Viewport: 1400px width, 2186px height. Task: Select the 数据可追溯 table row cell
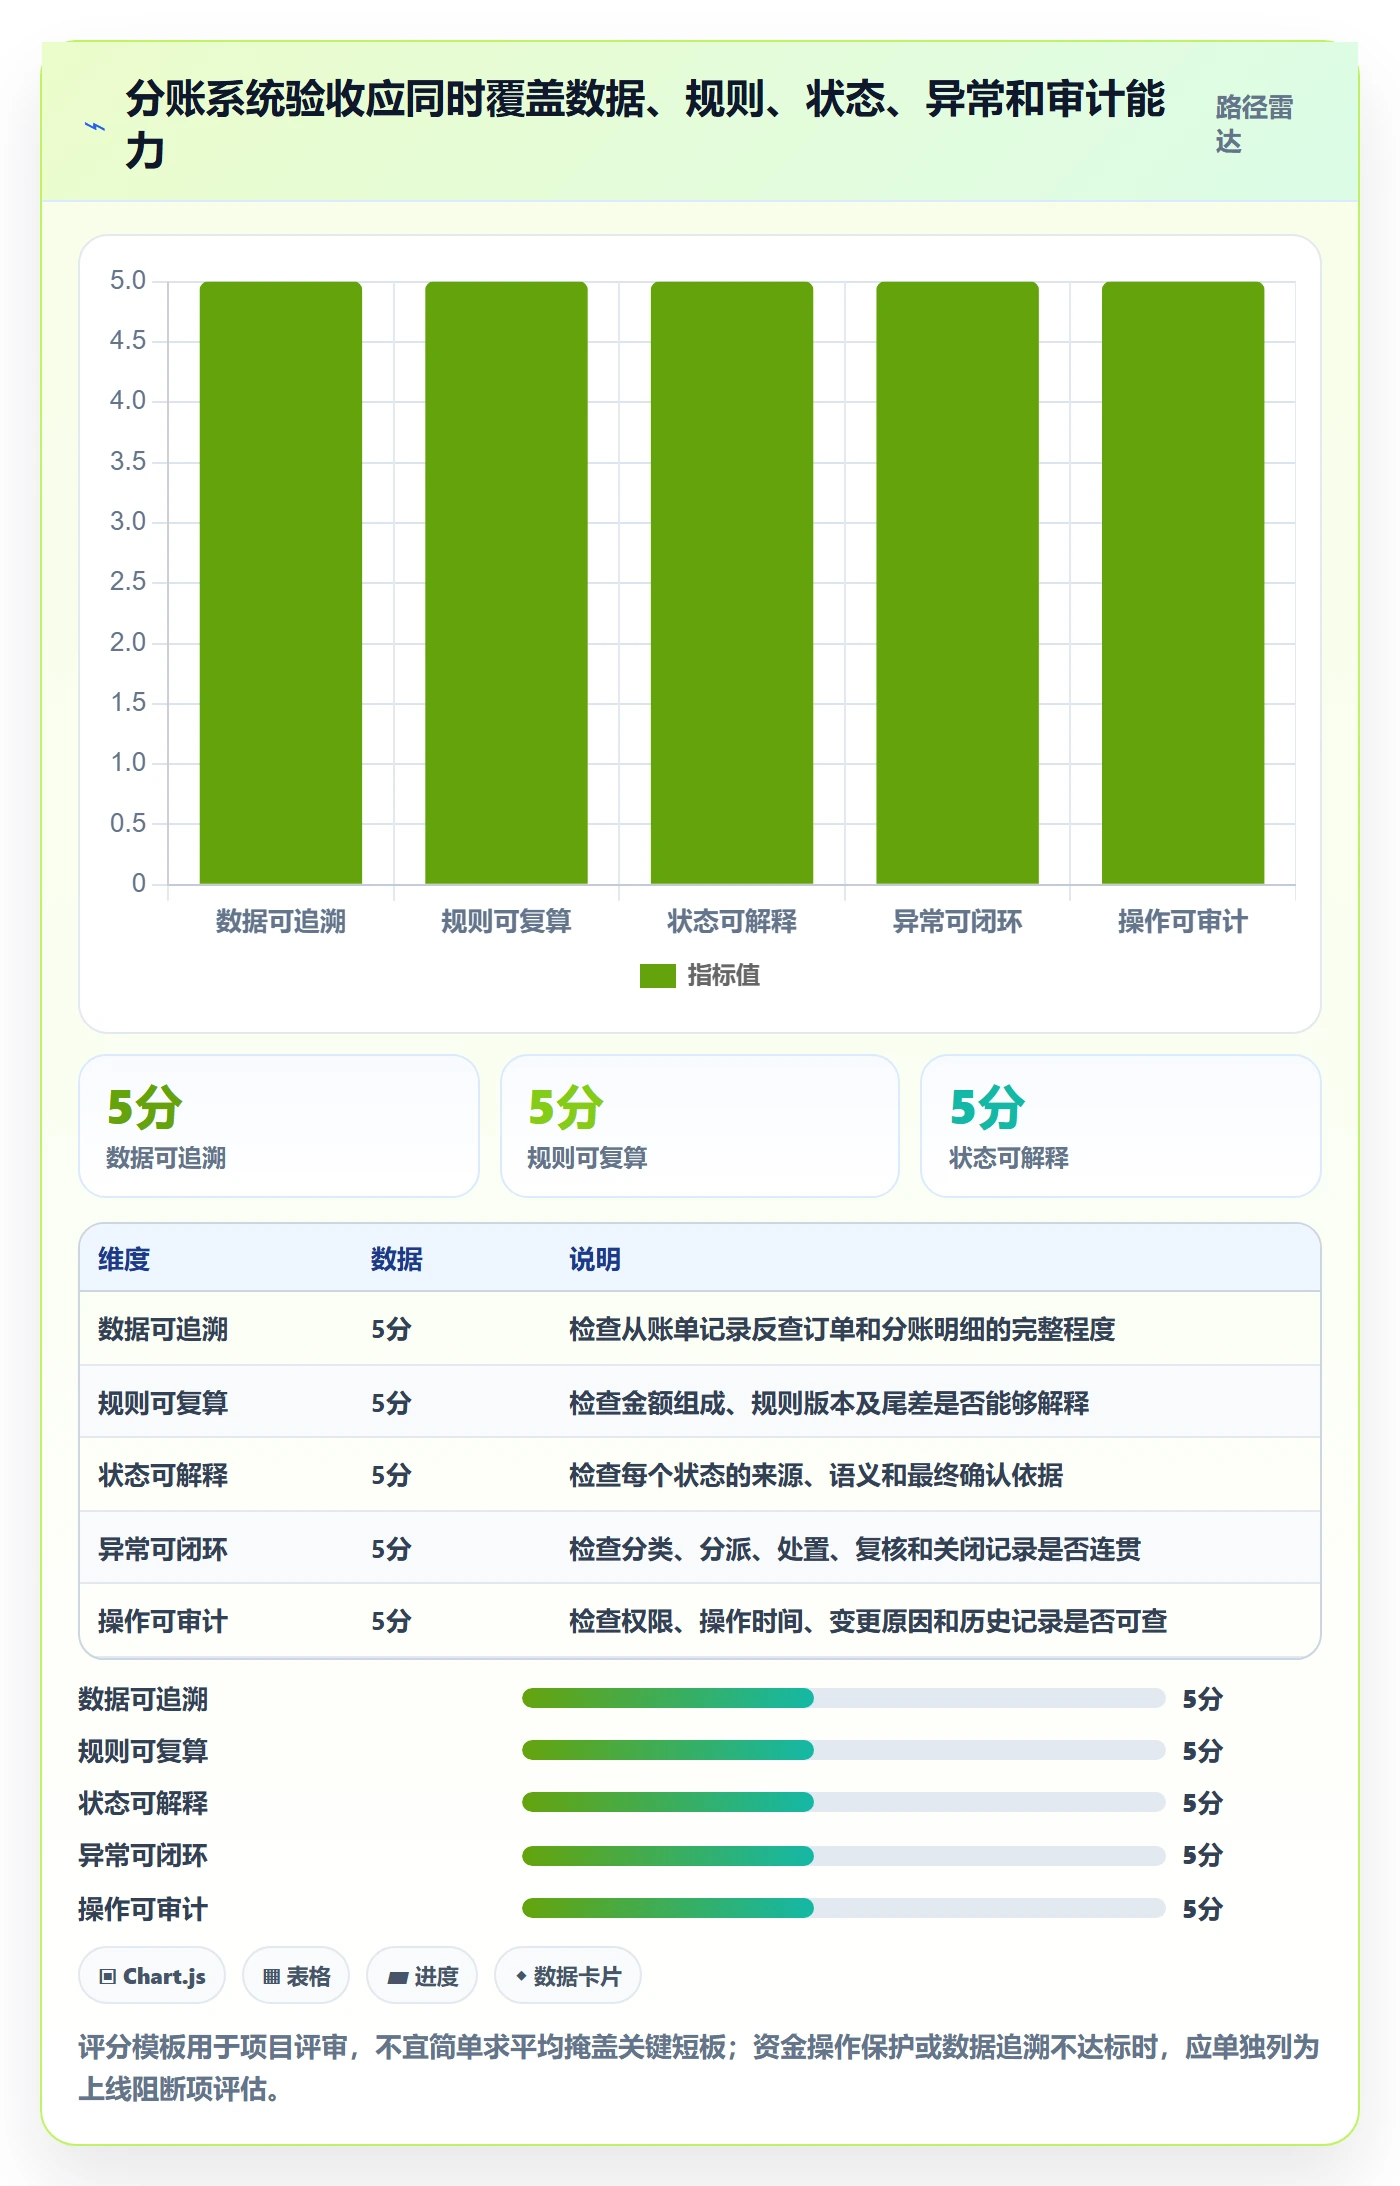click(x=163, y=1329)
